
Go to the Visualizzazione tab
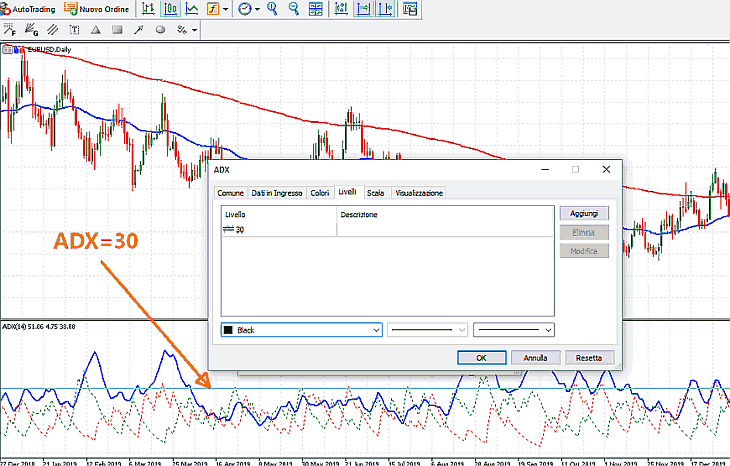pyautogui.click(x=419, y=192)
